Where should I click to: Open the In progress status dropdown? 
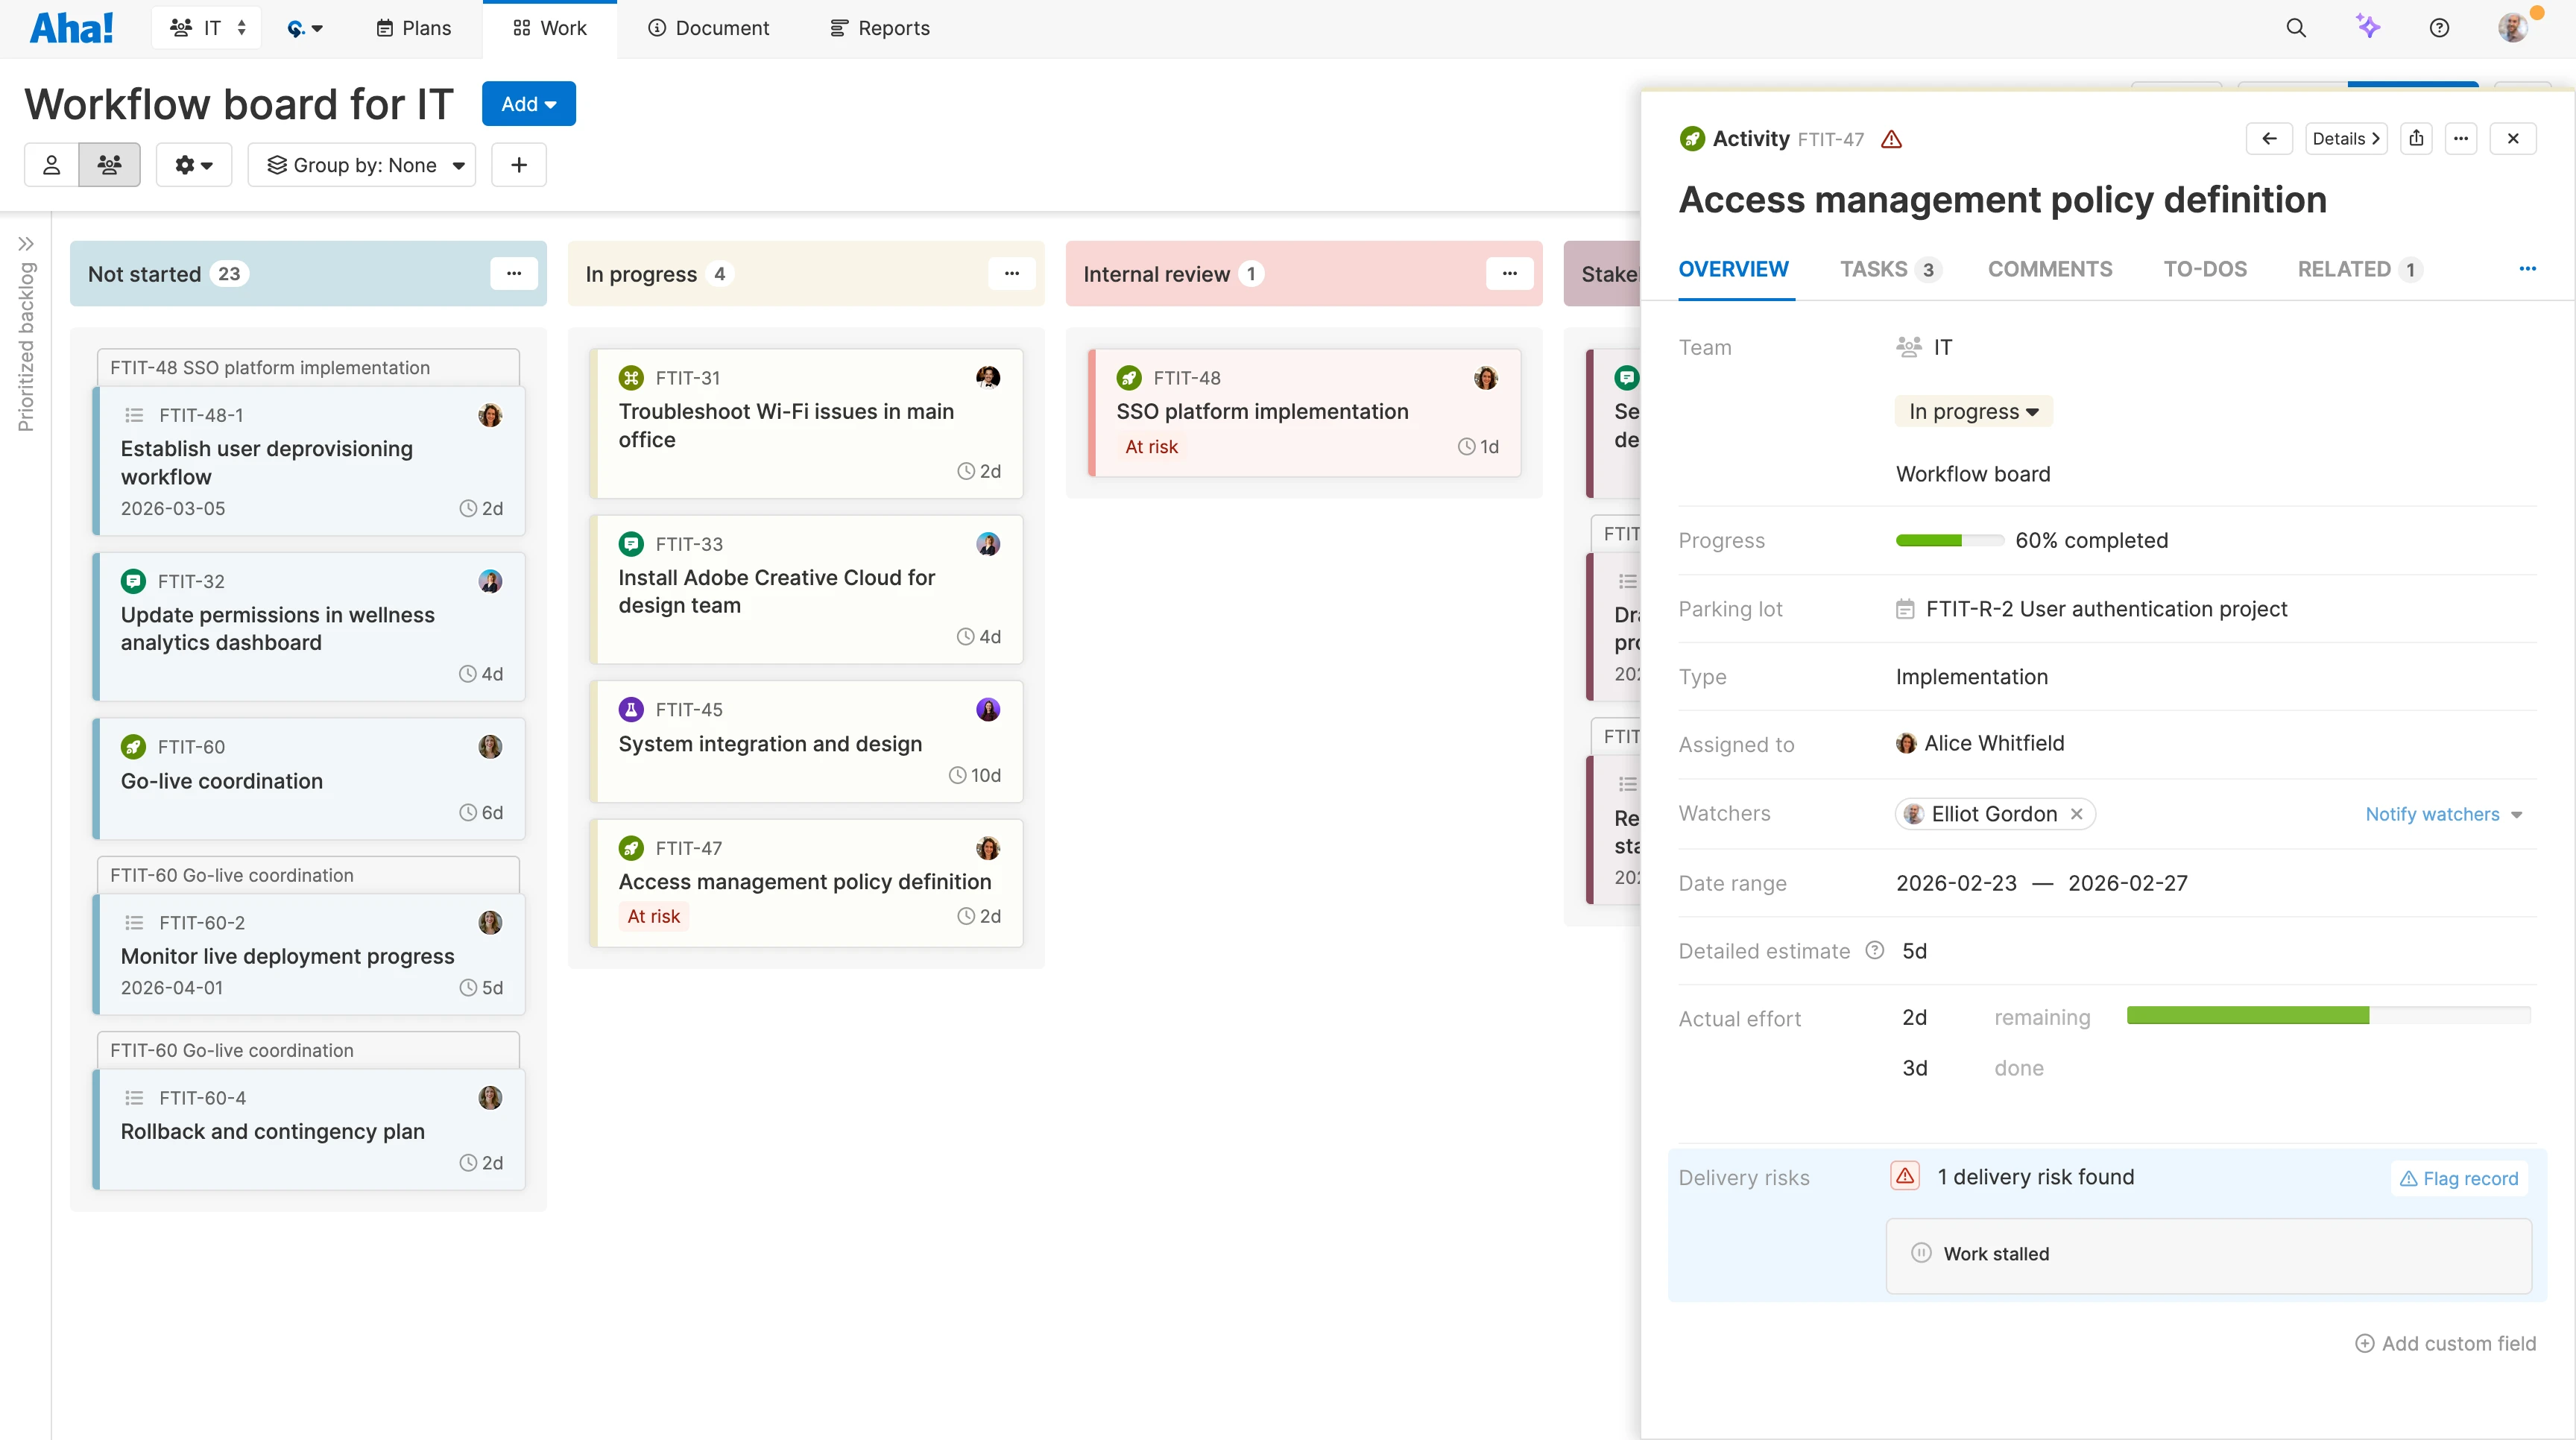(1972, 410)
